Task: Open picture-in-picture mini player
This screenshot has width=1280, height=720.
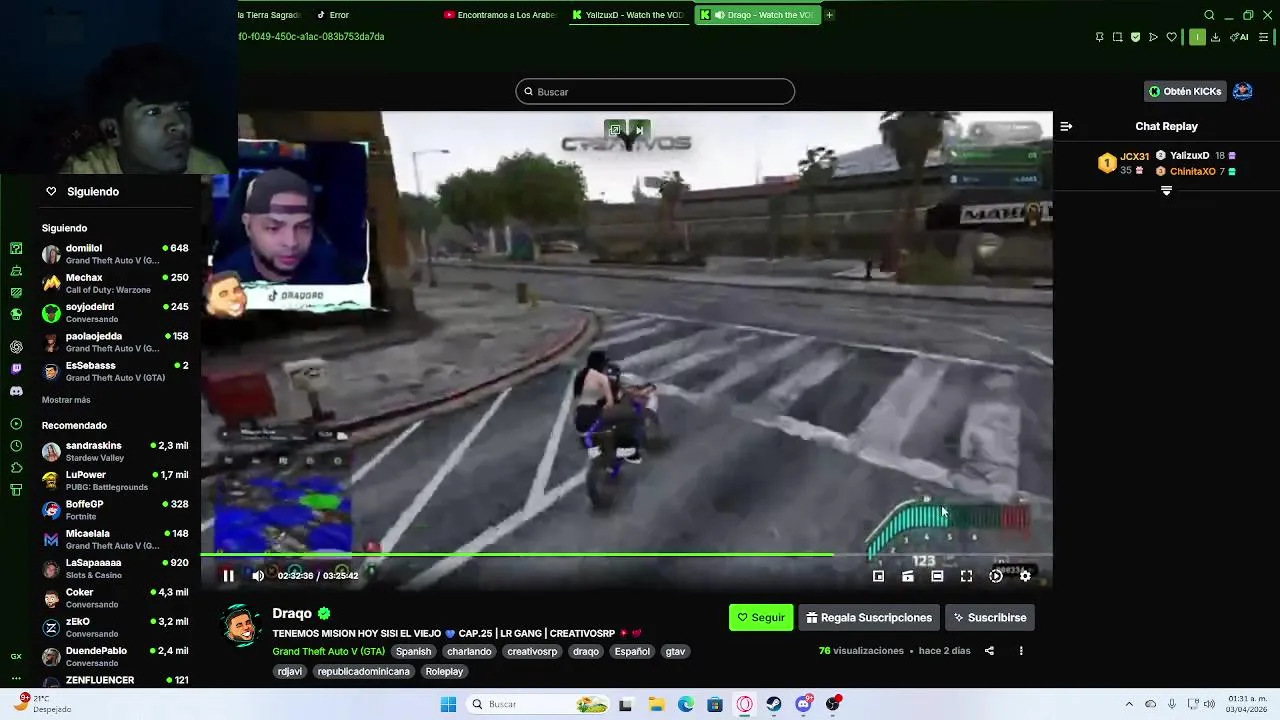Action: 878,576
